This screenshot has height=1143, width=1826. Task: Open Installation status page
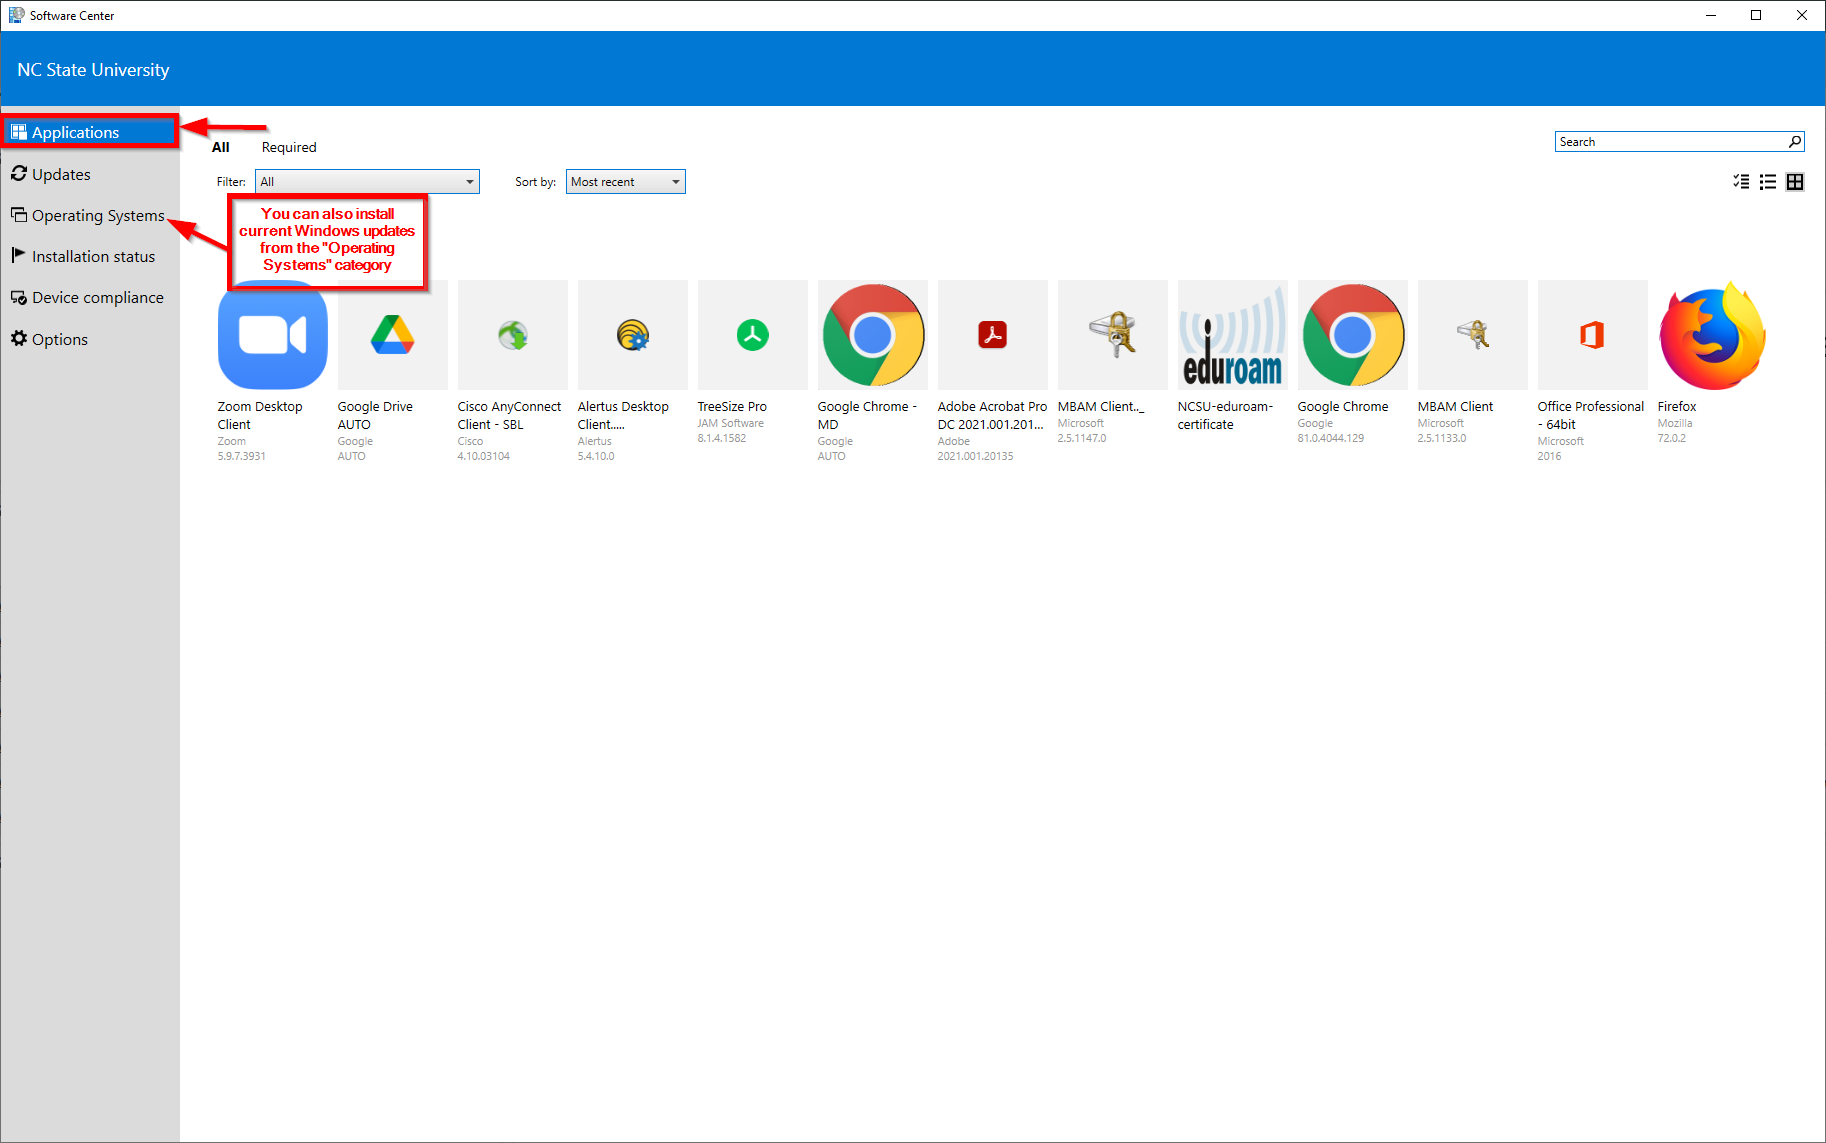93,257
